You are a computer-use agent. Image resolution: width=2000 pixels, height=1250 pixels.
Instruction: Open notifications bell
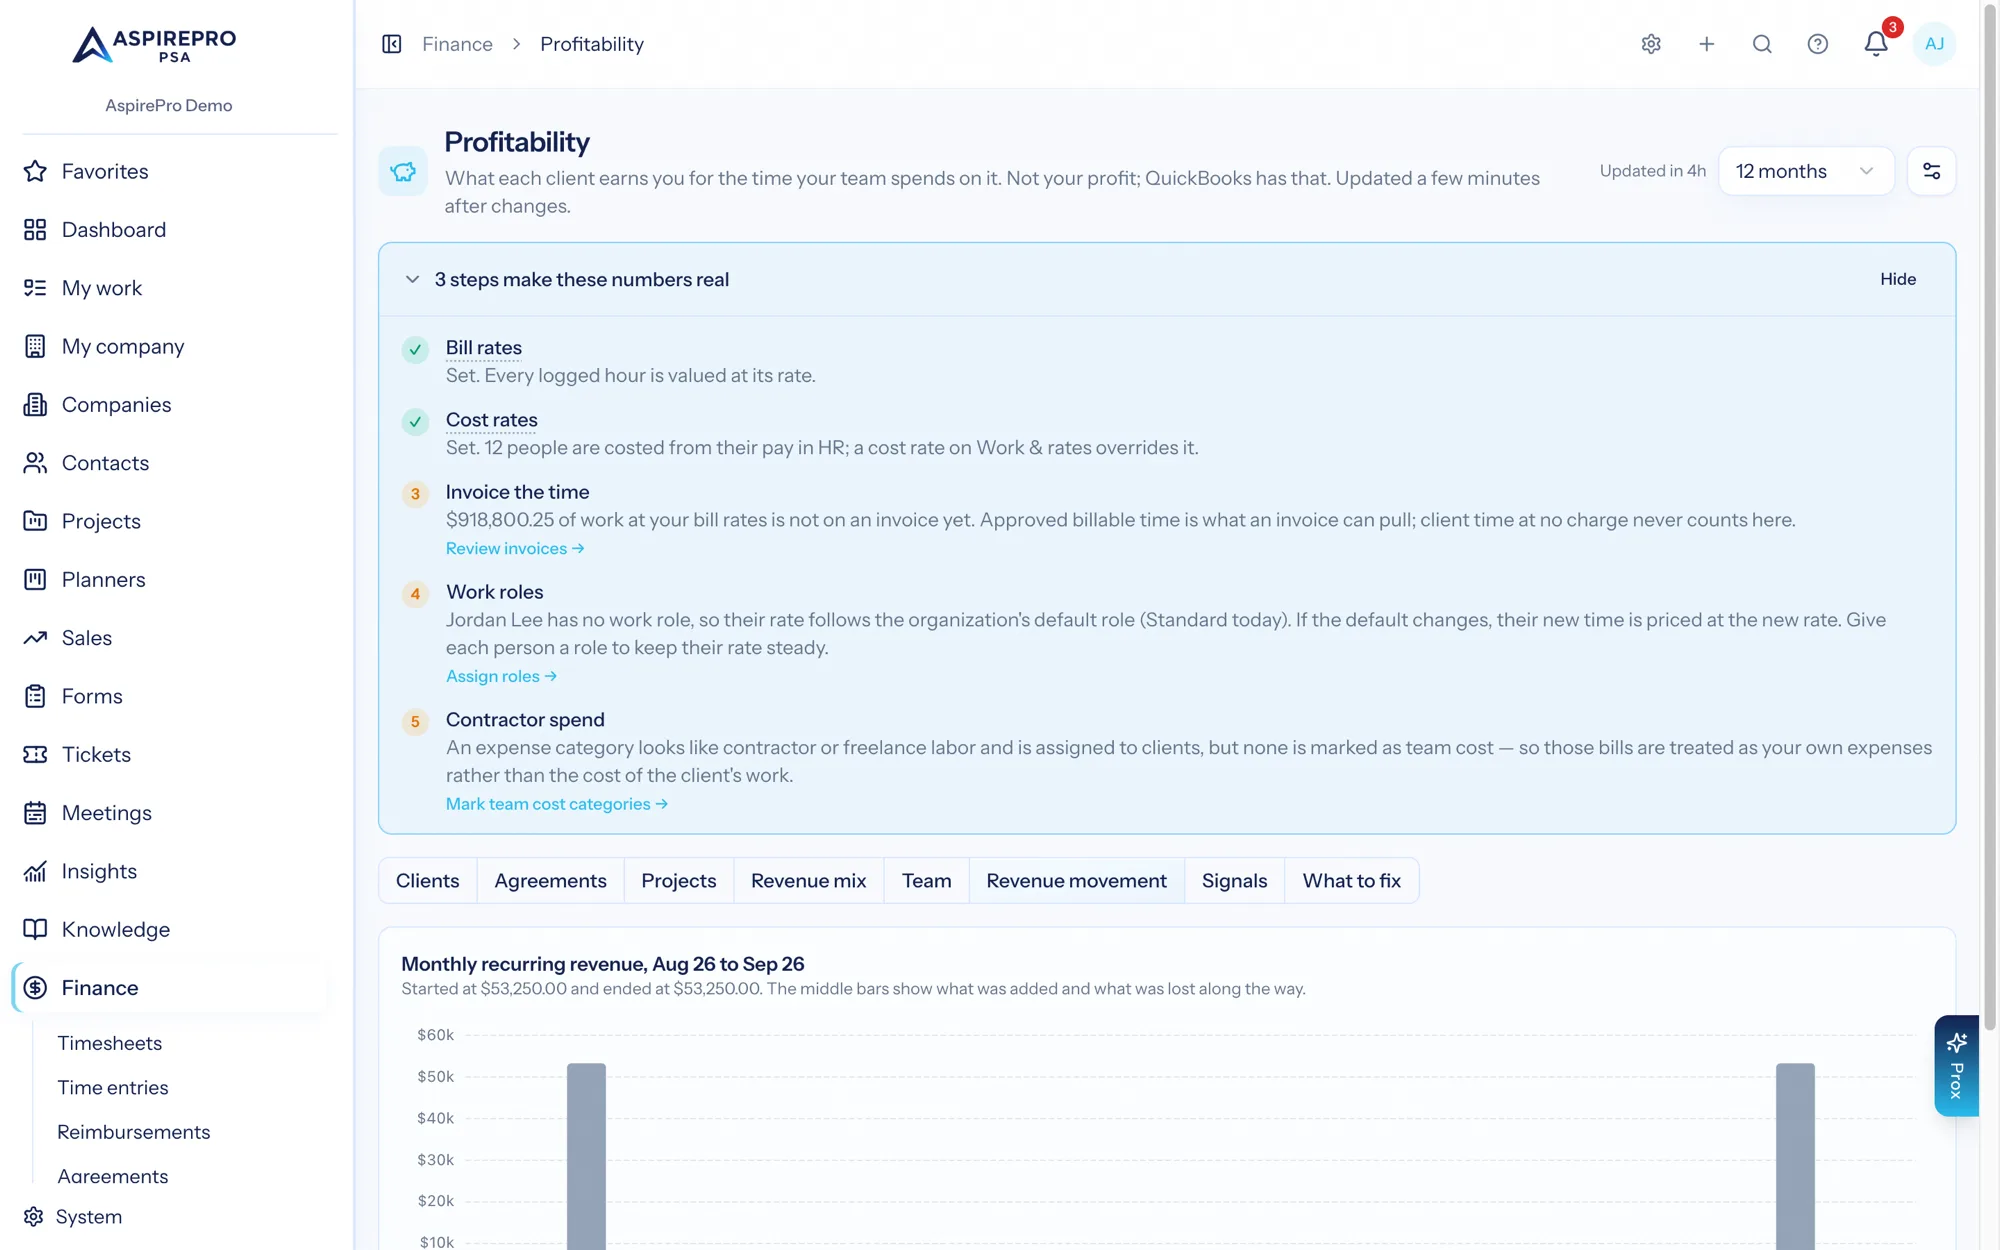(1876, 44)
